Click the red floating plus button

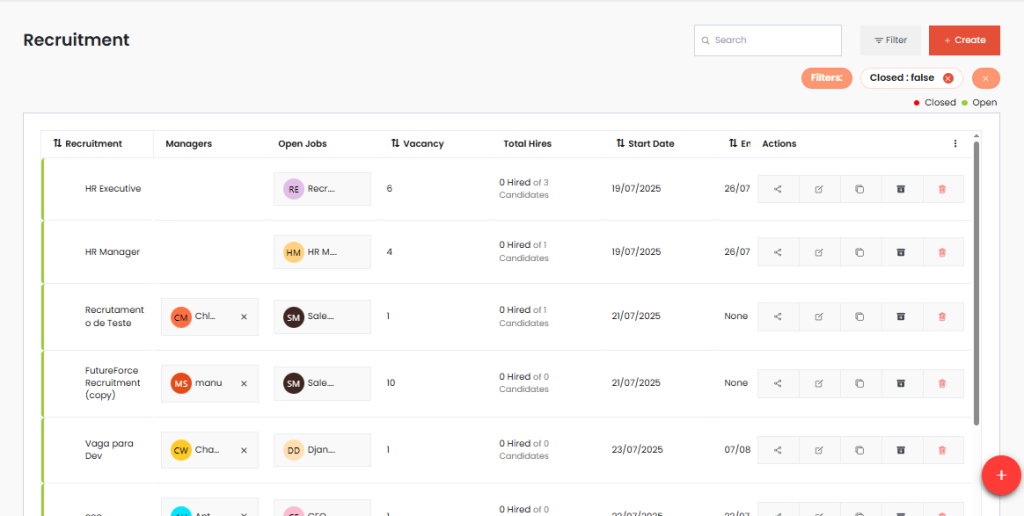click(x=1000, y=475)
